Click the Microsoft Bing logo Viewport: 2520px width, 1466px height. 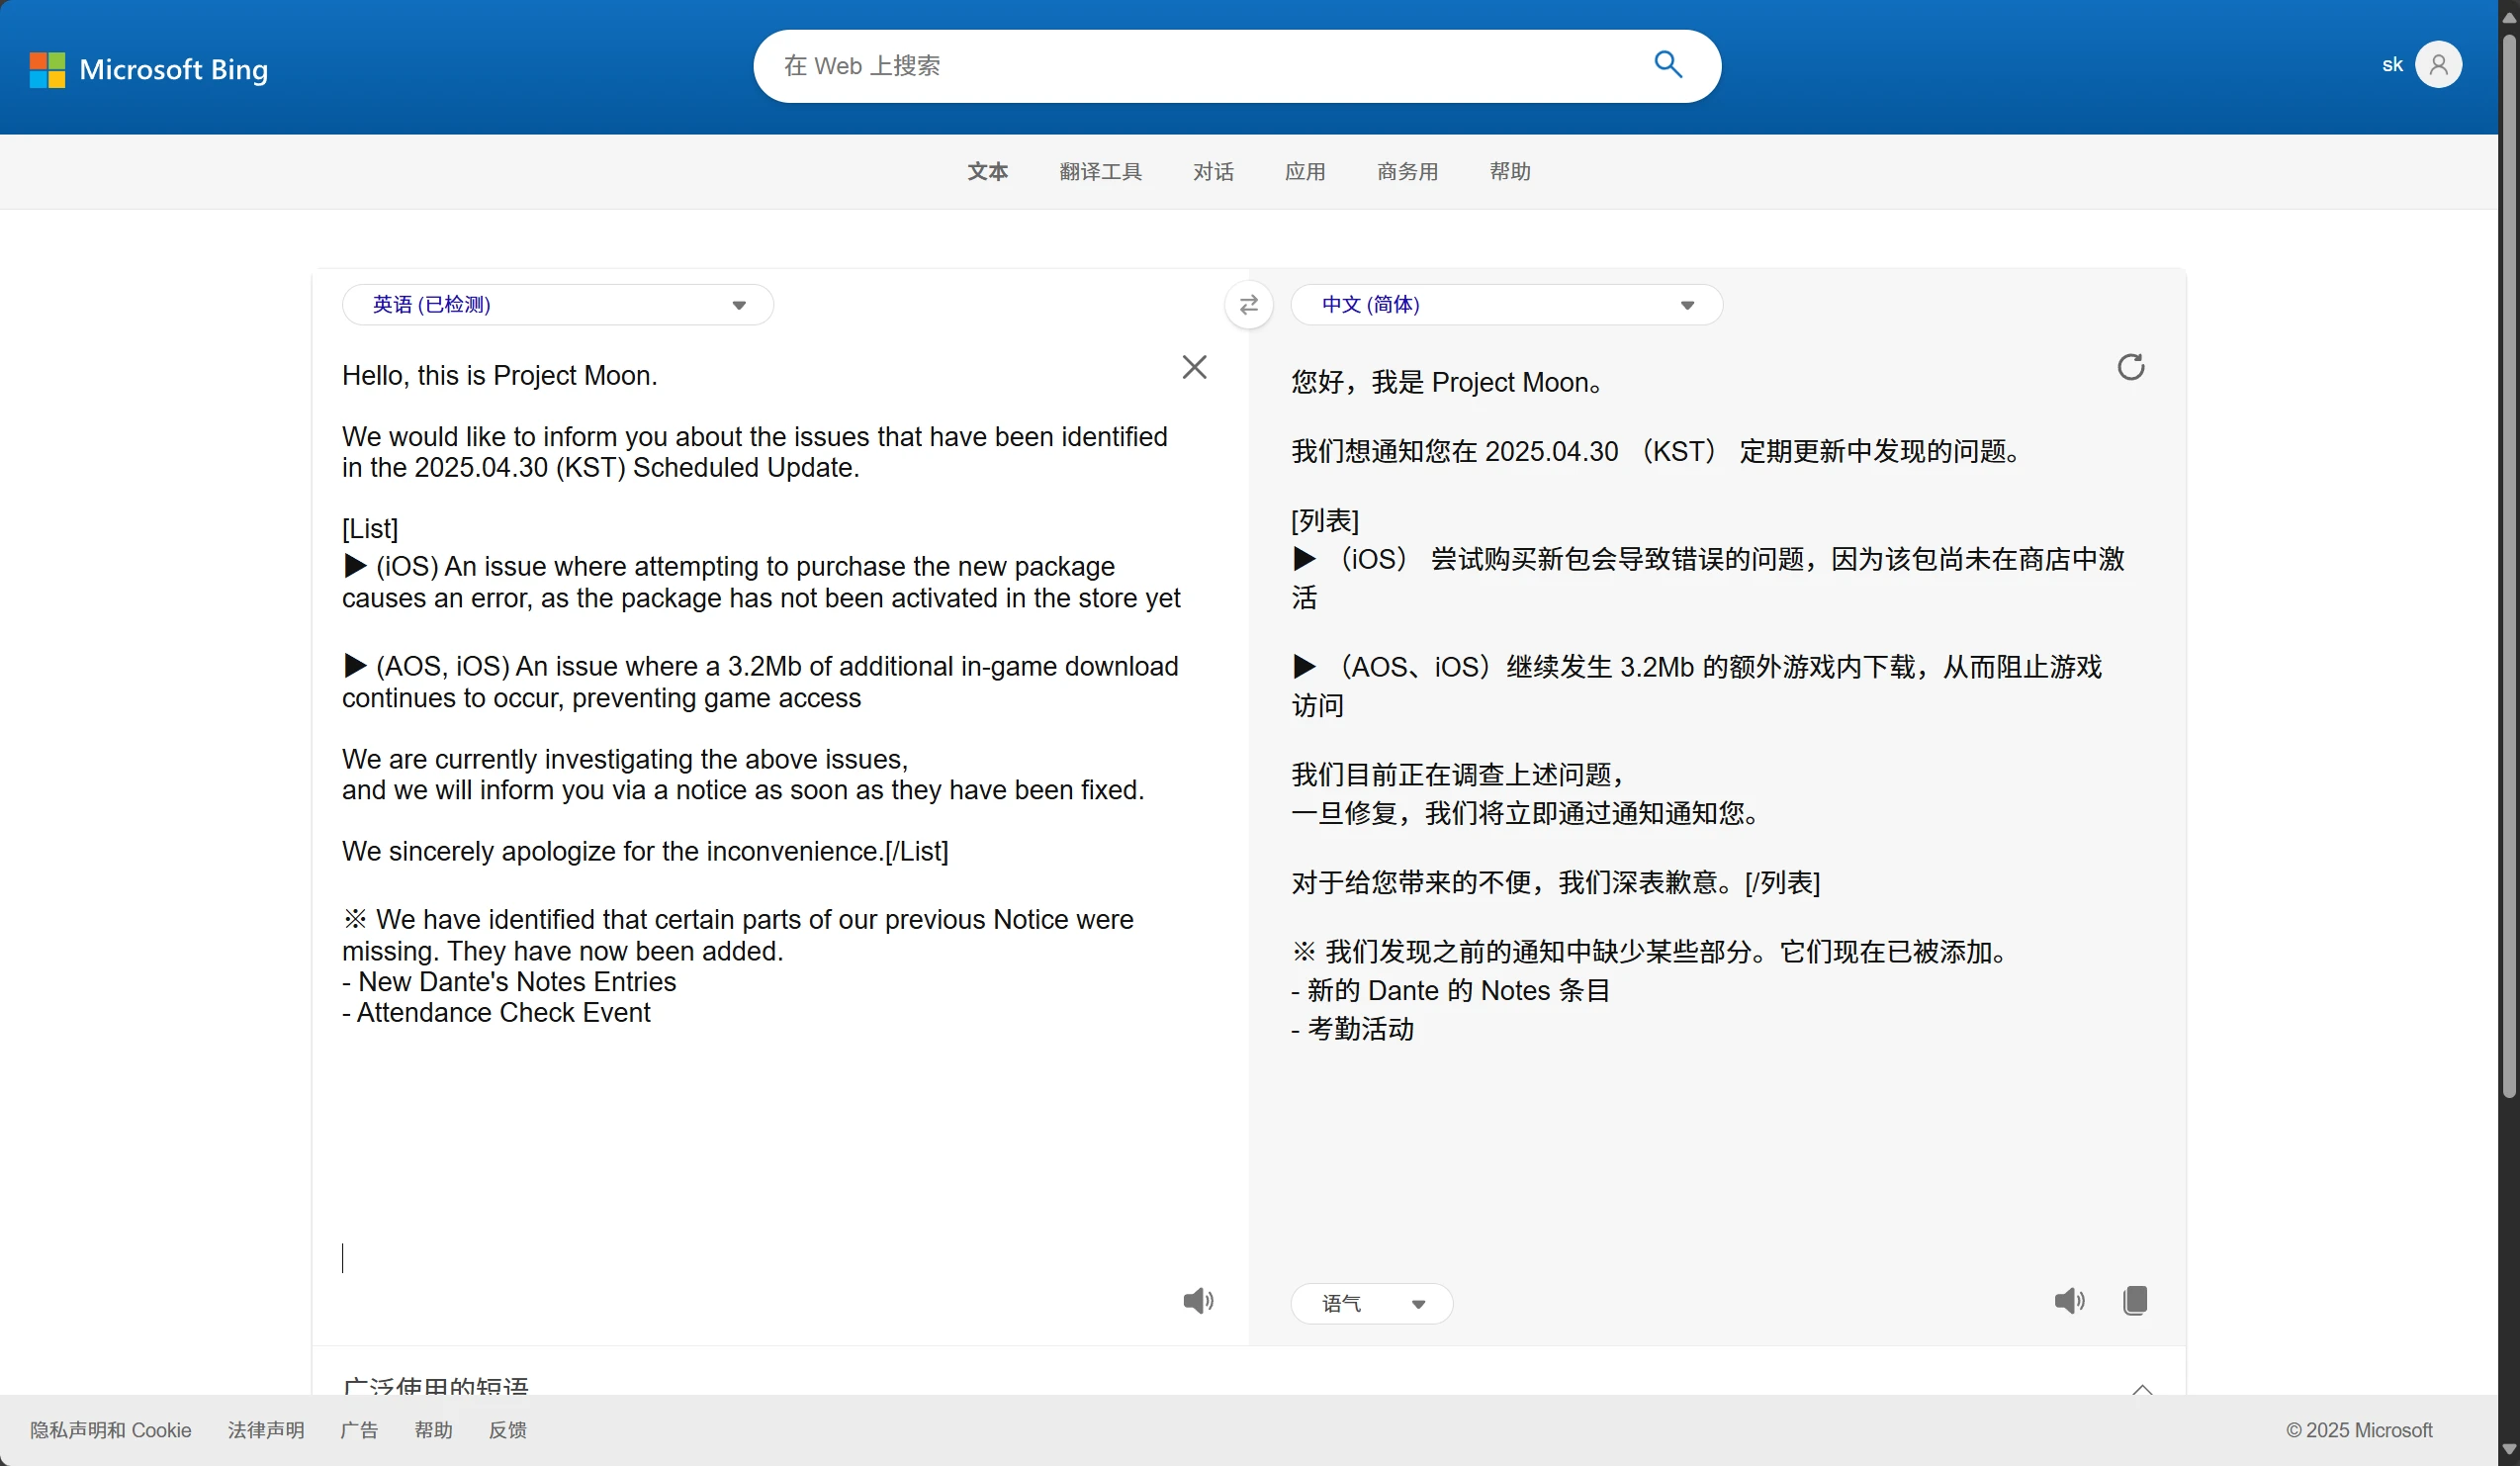click(149, 69)
